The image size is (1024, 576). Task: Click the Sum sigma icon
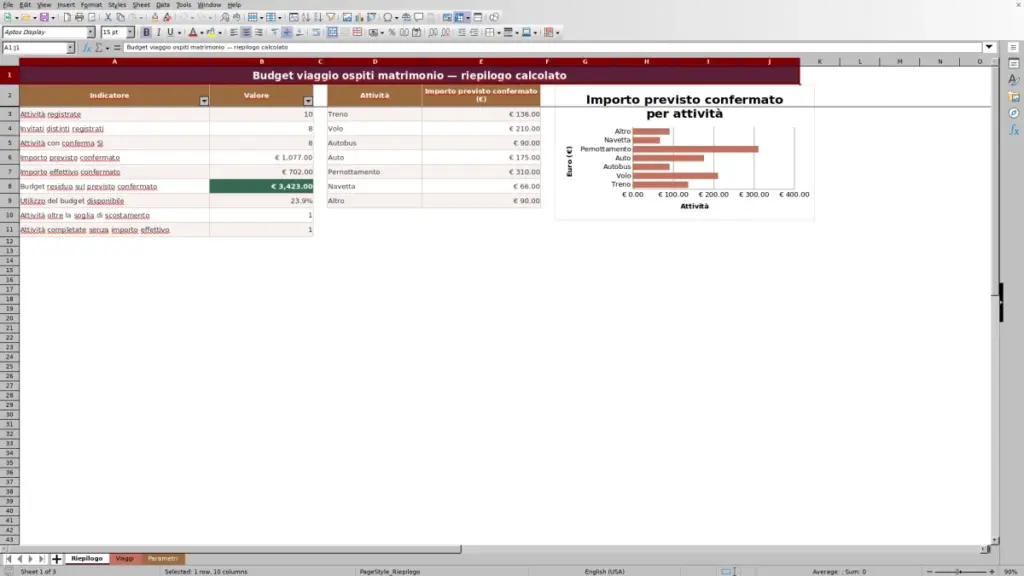[x=99, y=48]
